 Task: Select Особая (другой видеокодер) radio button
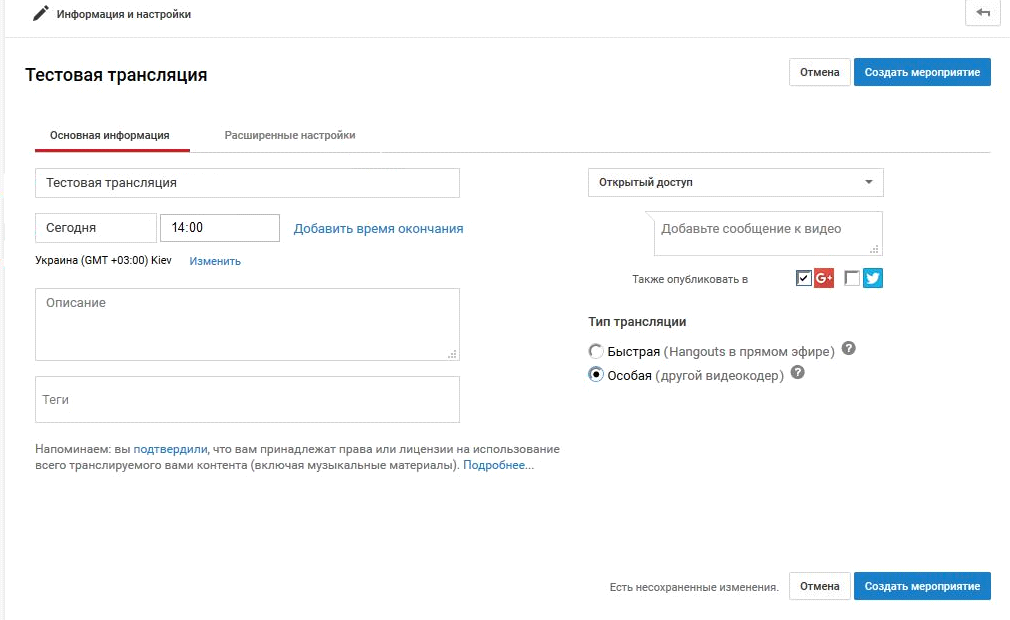point(596,375)
